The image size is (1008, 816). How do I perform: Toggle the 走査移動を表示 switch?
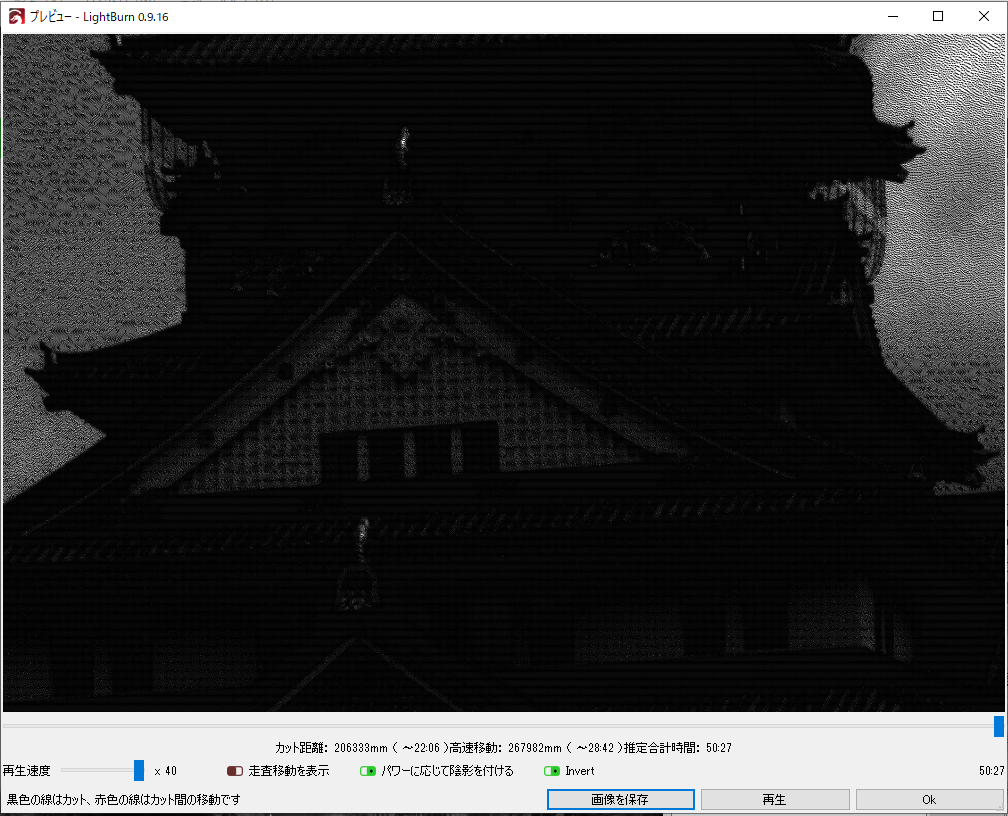pyautogui.click(x=235, y=771)
